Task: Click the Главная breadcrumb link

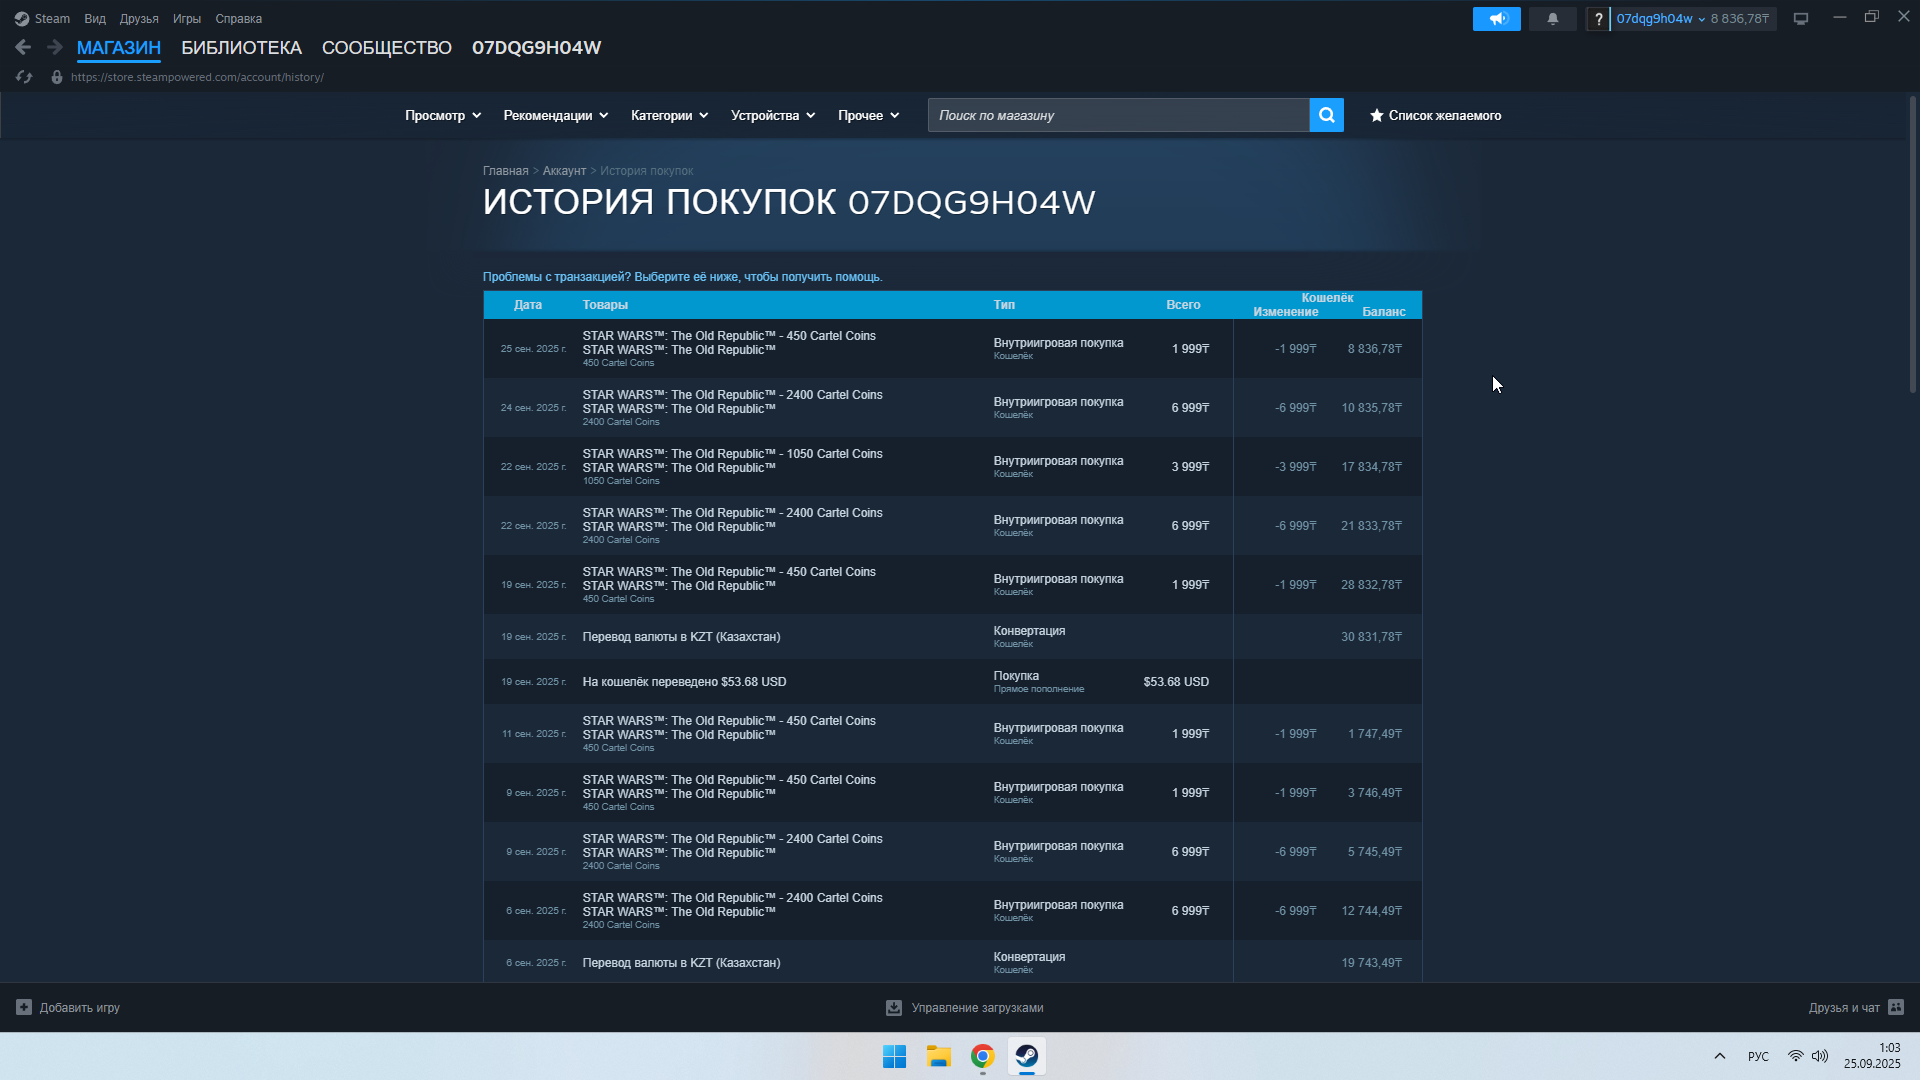Action: pos(505,171)
